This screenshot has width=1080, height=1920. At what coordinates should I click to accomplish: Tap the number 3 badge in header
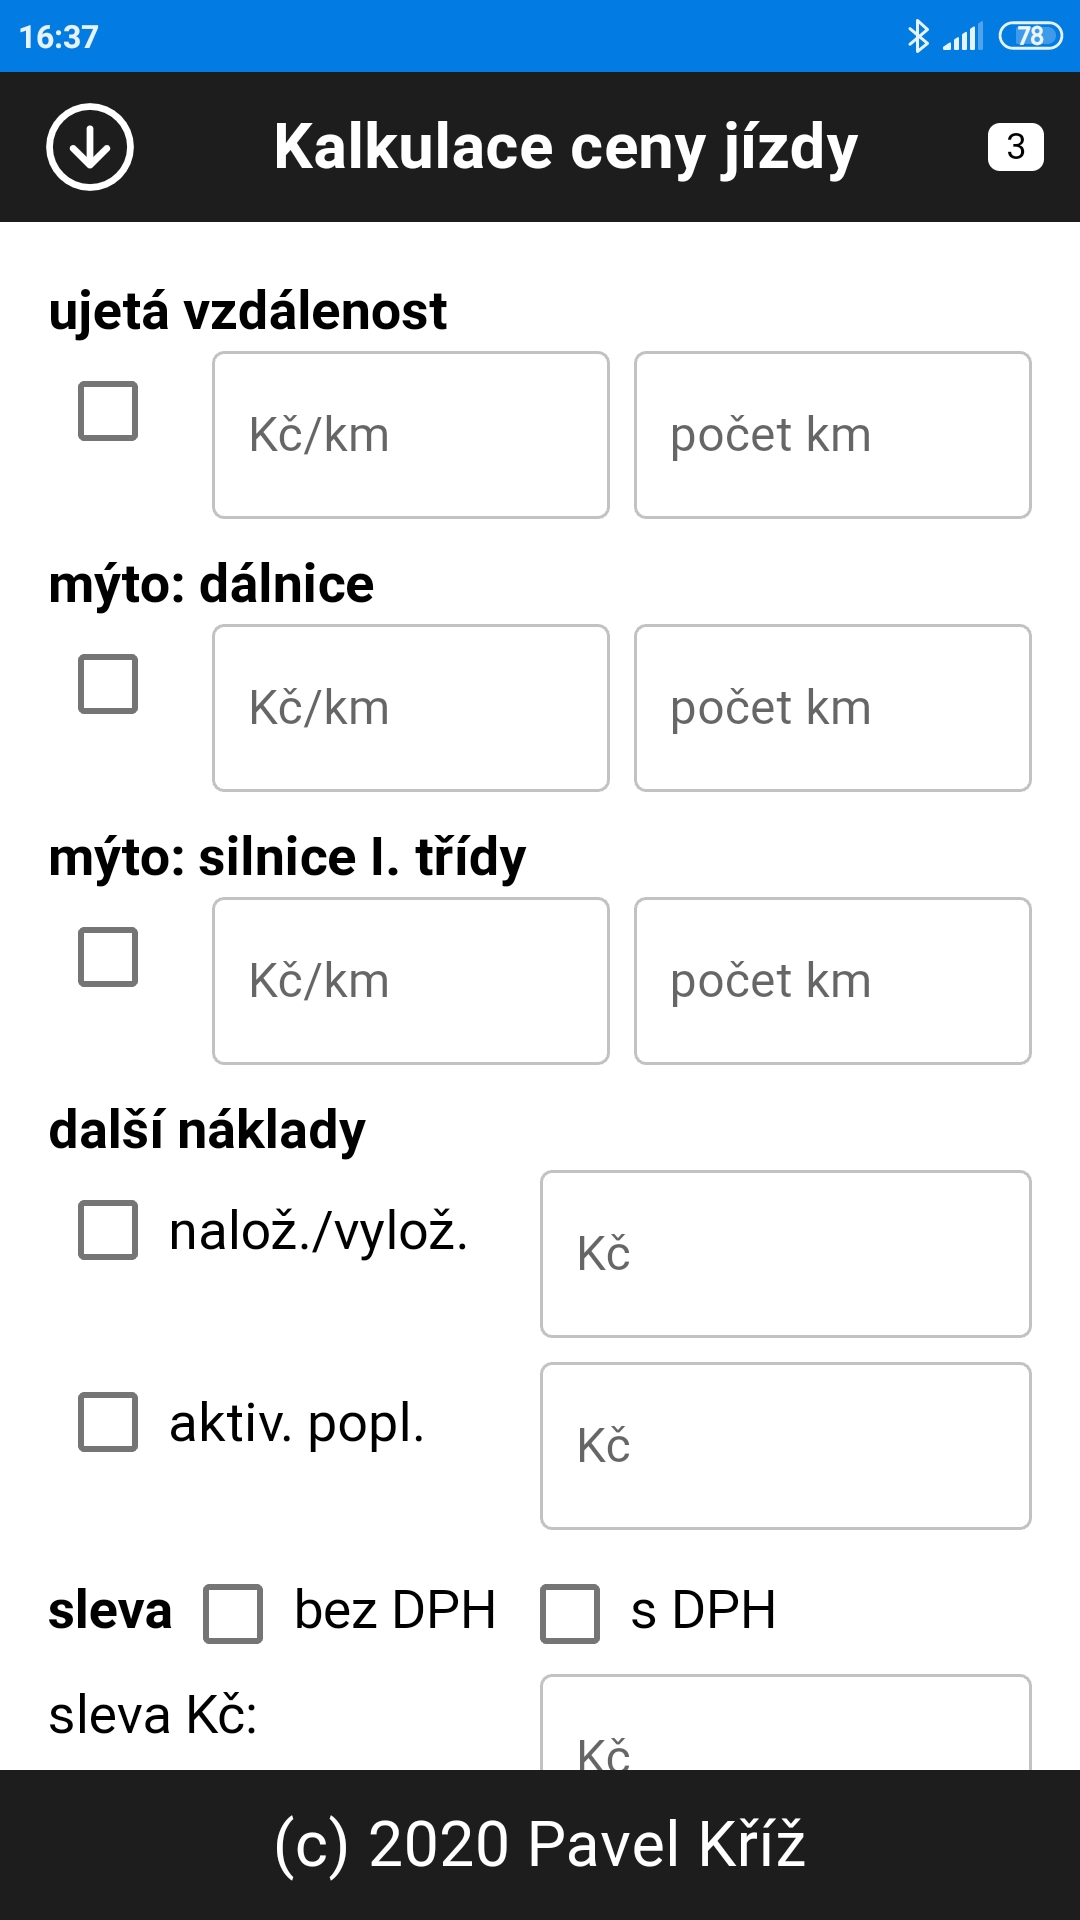[1015, 147]
